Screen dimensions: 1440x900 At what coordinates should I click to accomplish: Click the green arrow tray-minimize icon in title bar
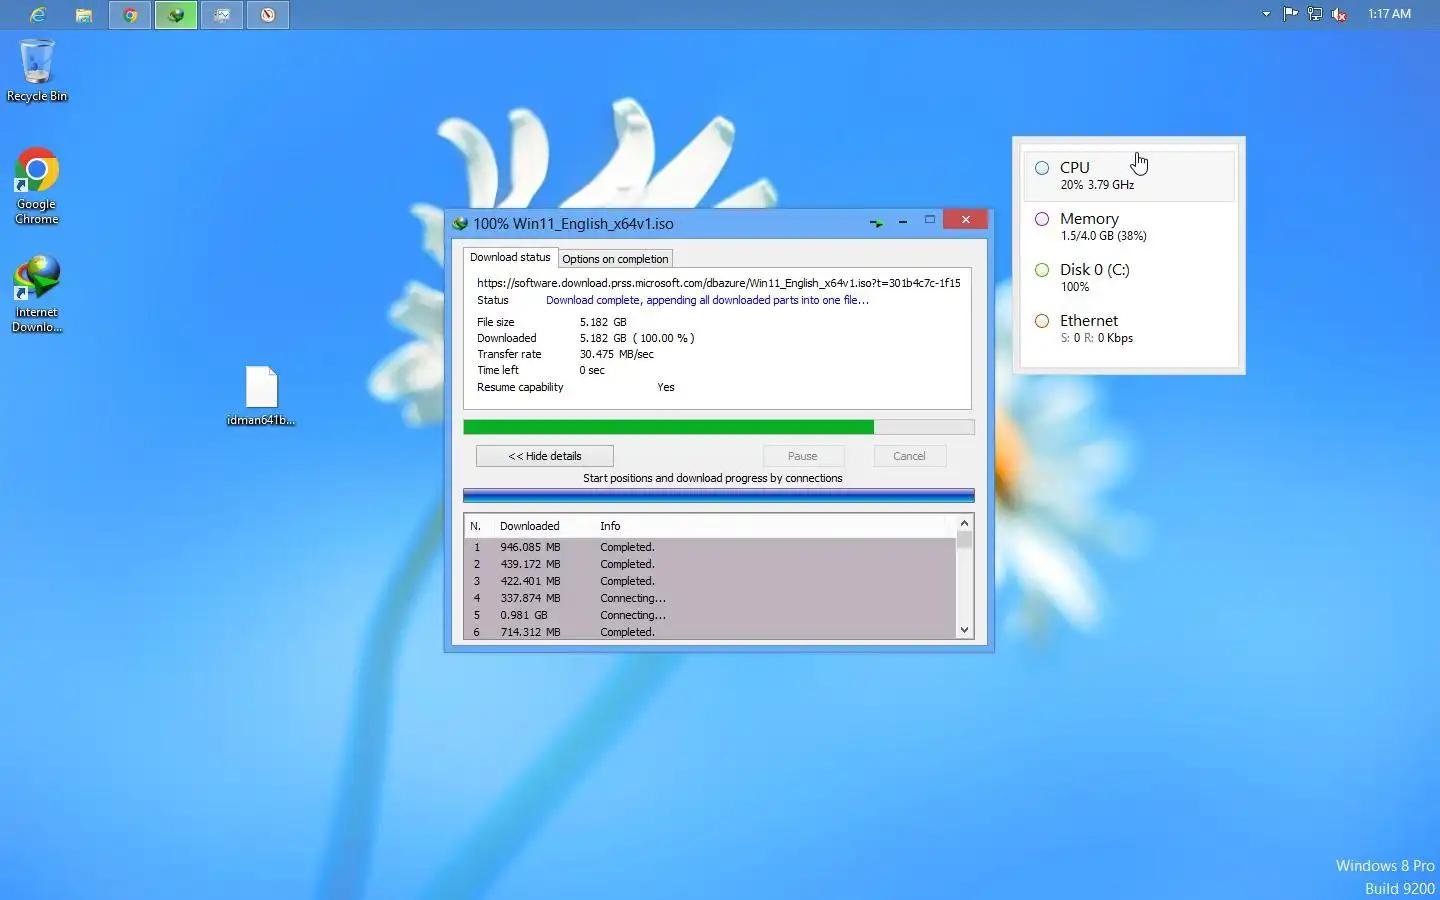(876, 222)
